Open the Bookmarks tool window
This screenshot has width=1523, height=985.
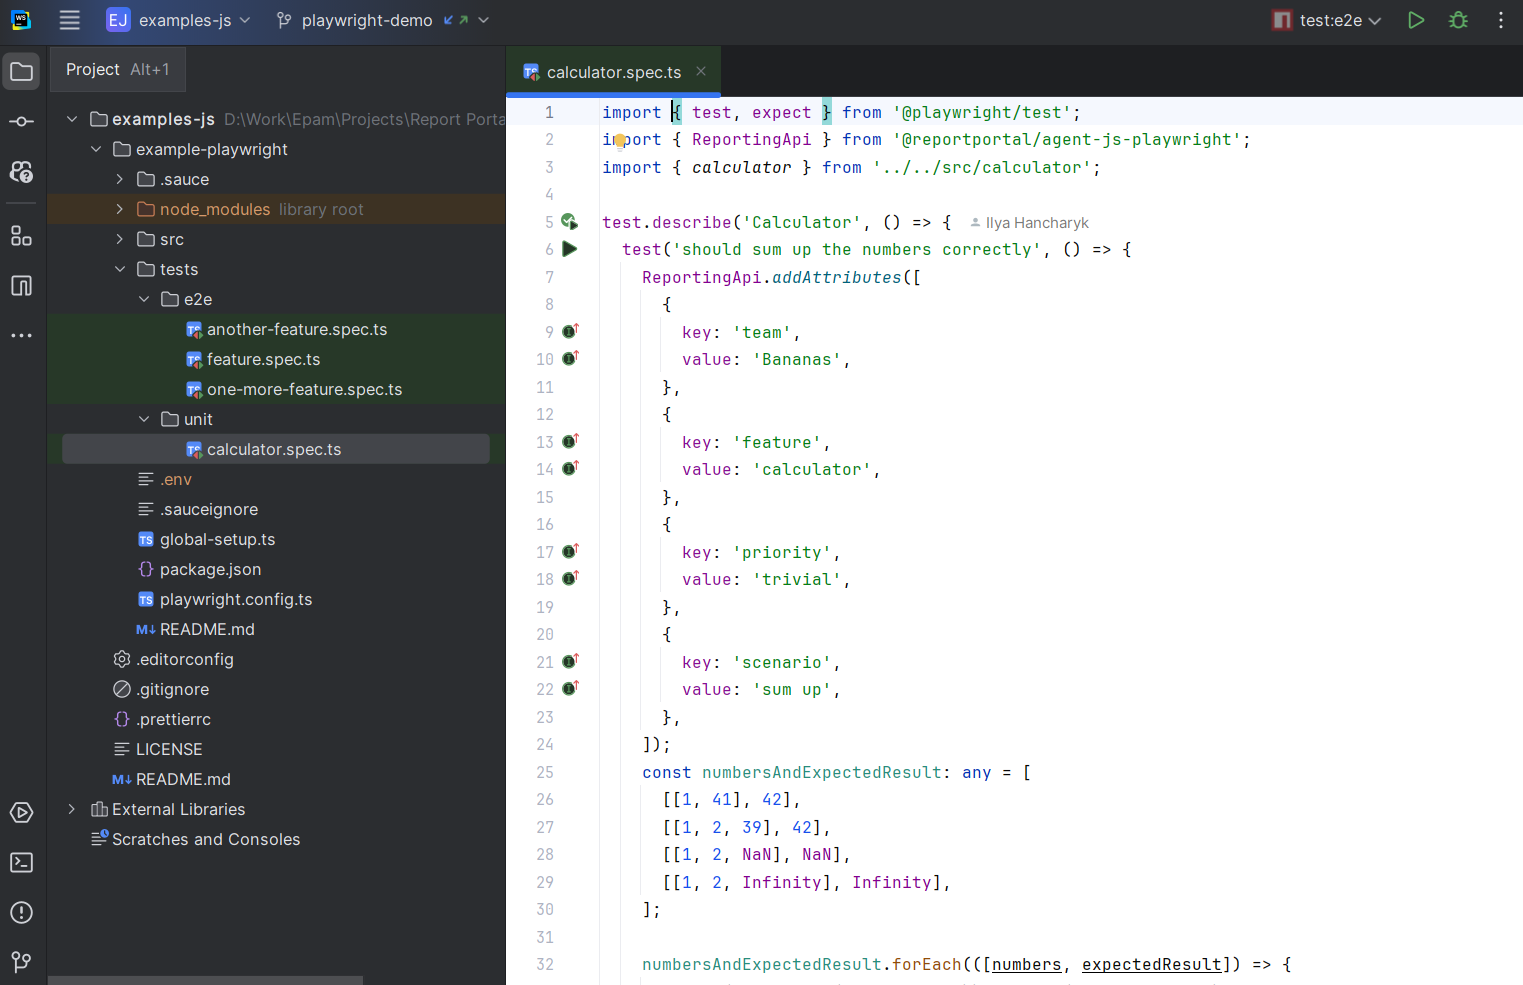[x=21, y=286]
